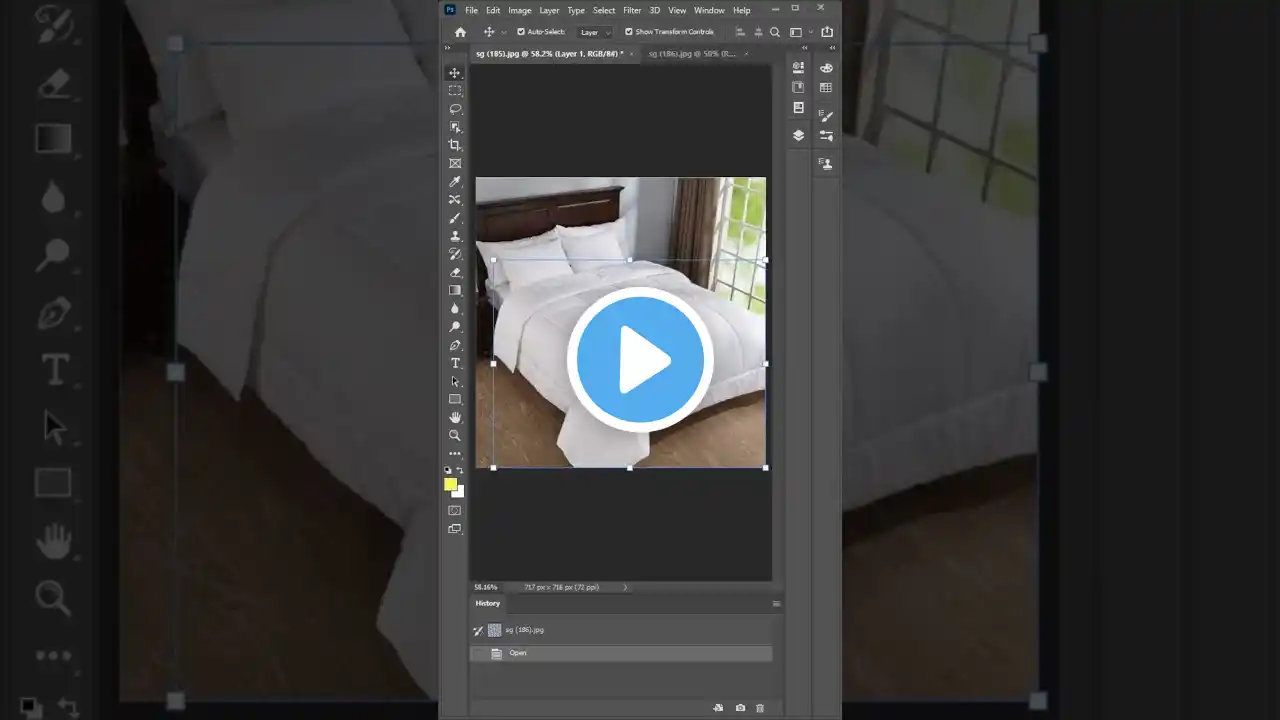Click the Layers panel icon in dock

coord(798,135)
